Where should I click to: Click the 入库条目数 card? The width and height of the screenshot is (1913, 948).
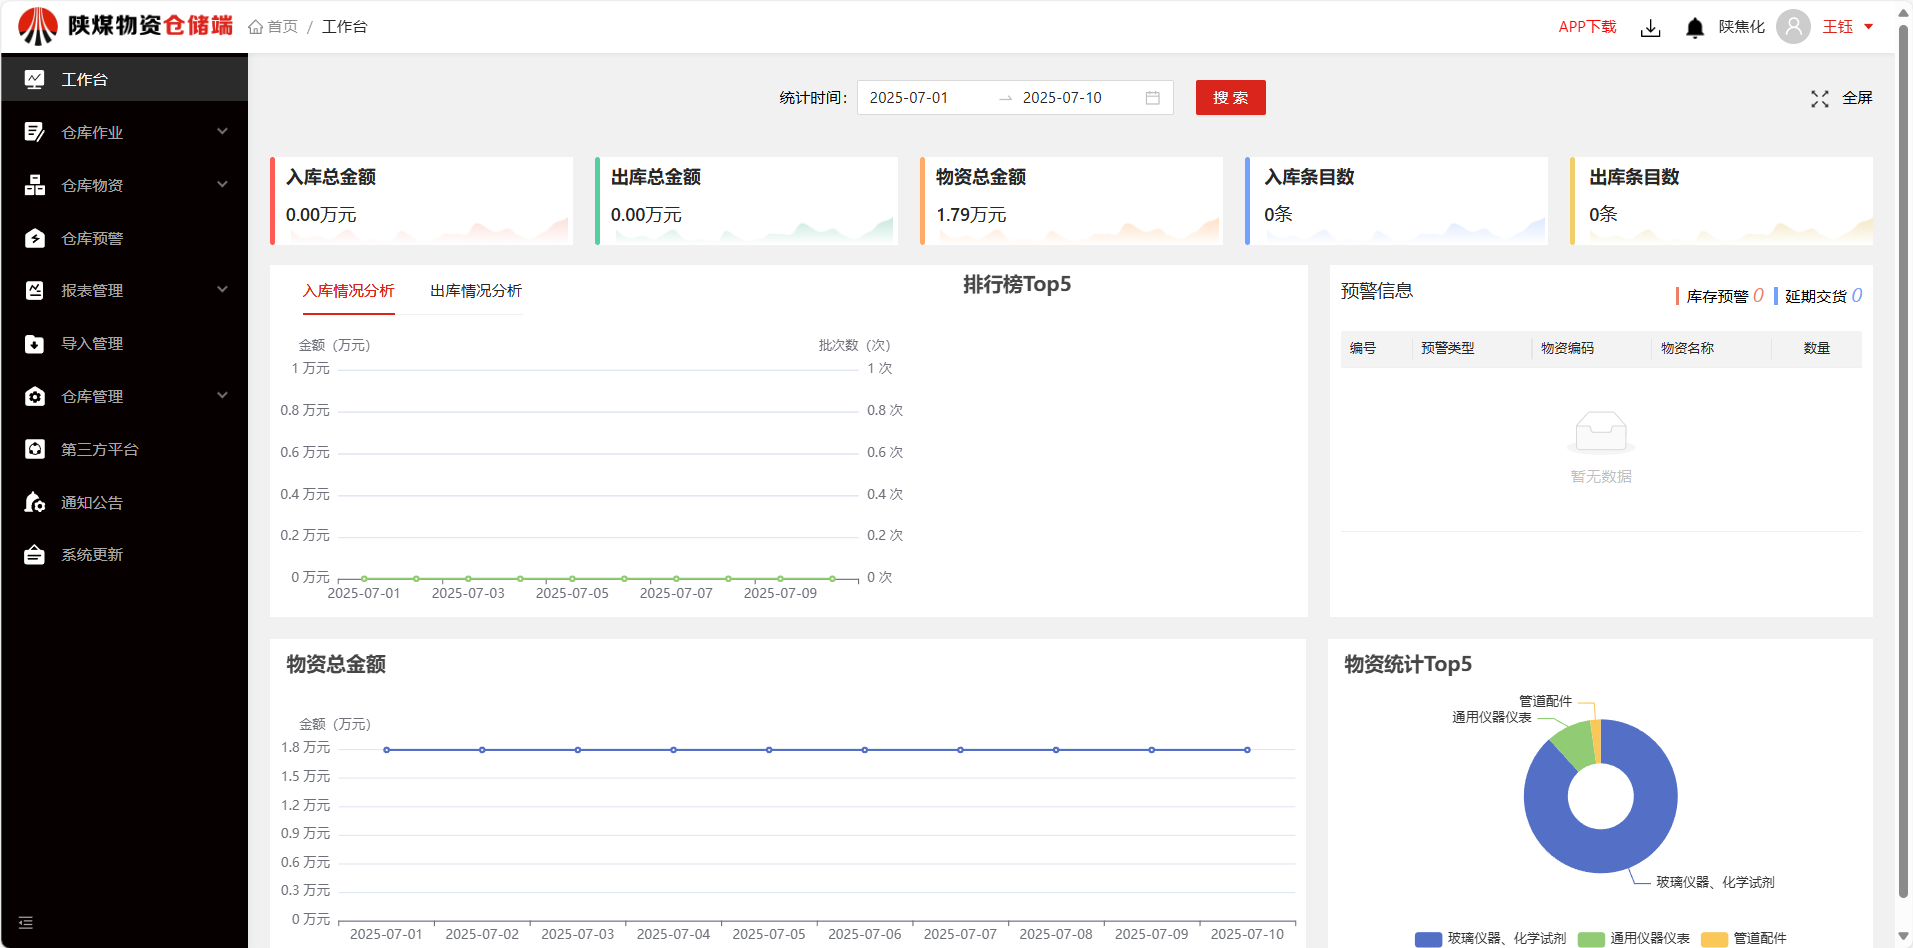click(1397, 200)
